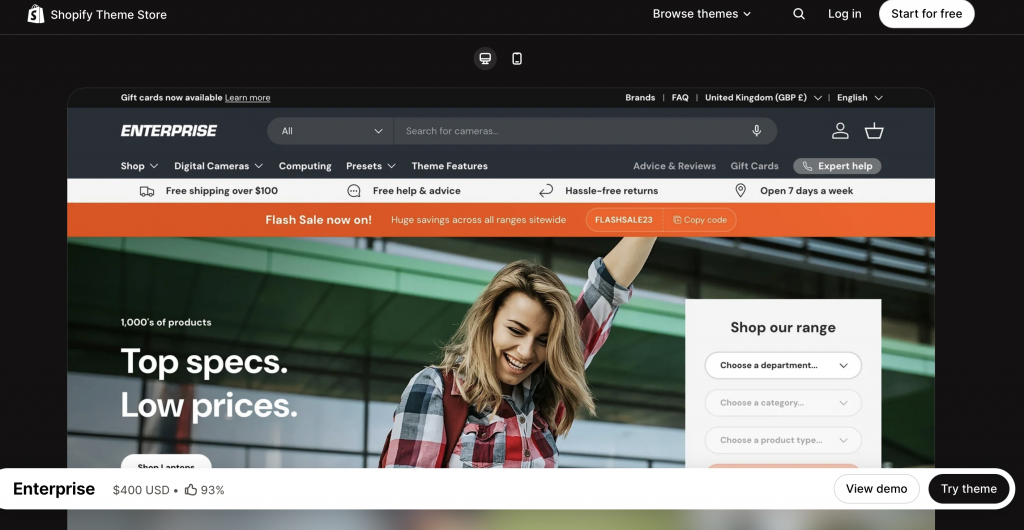Open Choose a category dropdown
This screenshot has height=530, width=1024.
[x=783, y=403]
